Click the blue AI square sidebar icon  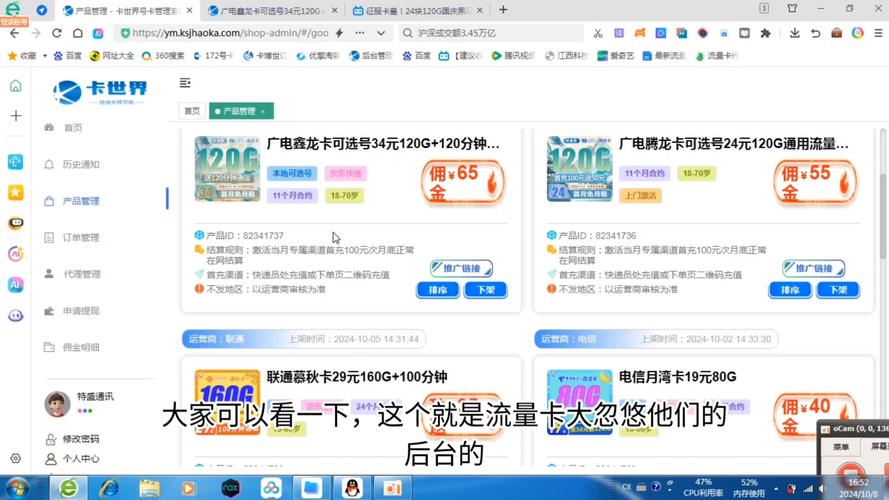(x=16, y=285)
